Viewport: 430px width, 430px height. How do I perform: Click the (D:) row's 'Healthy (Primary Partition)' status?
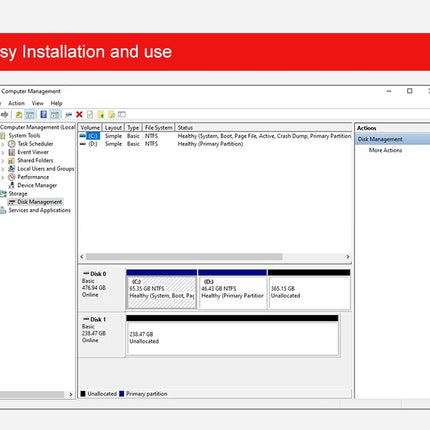pyautogui.click(x=210, y=144)
